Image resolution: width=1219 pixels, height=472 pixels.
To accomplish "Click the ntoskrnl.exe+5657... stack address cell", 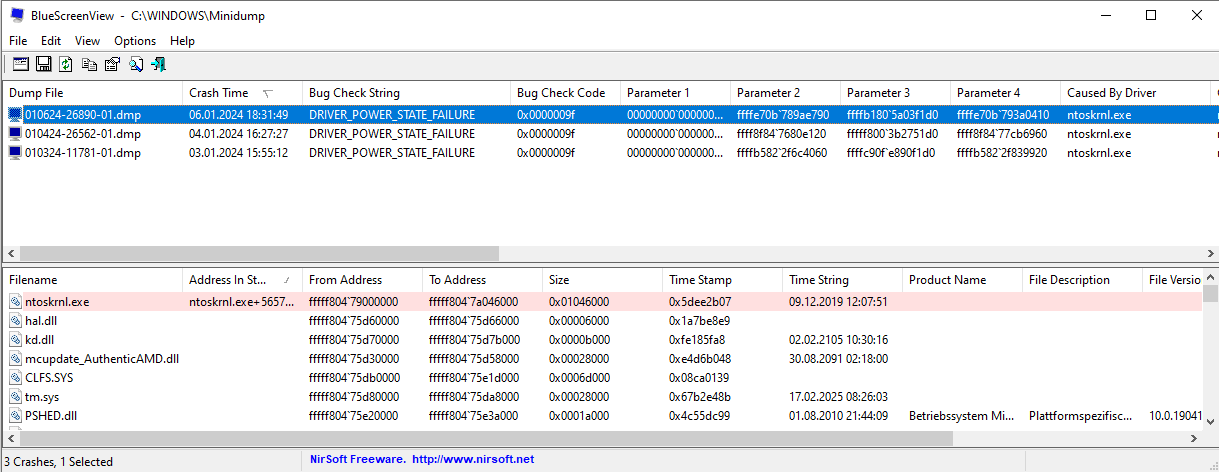I will click(x=242, y=302).
